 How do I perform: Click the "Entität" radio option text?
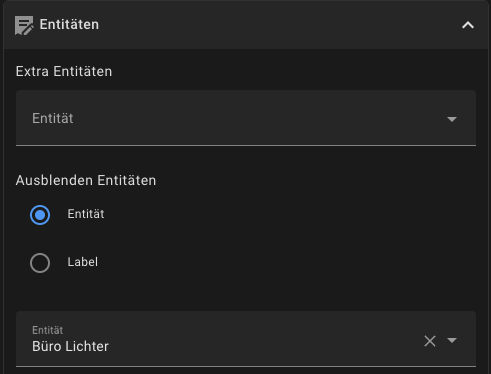pos(86,214)
